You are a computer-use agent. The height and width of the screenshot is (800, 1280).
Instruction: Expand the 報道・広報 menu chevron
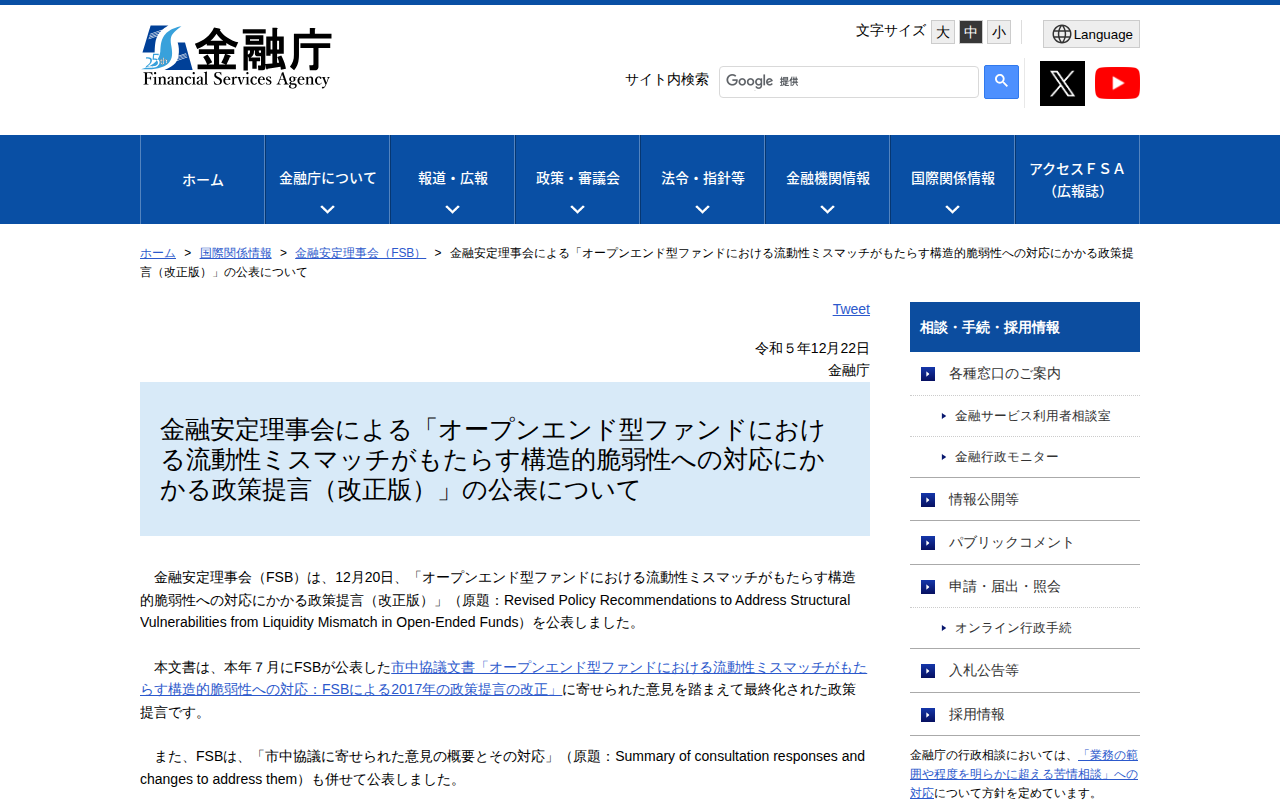click(x=452, y=208)
